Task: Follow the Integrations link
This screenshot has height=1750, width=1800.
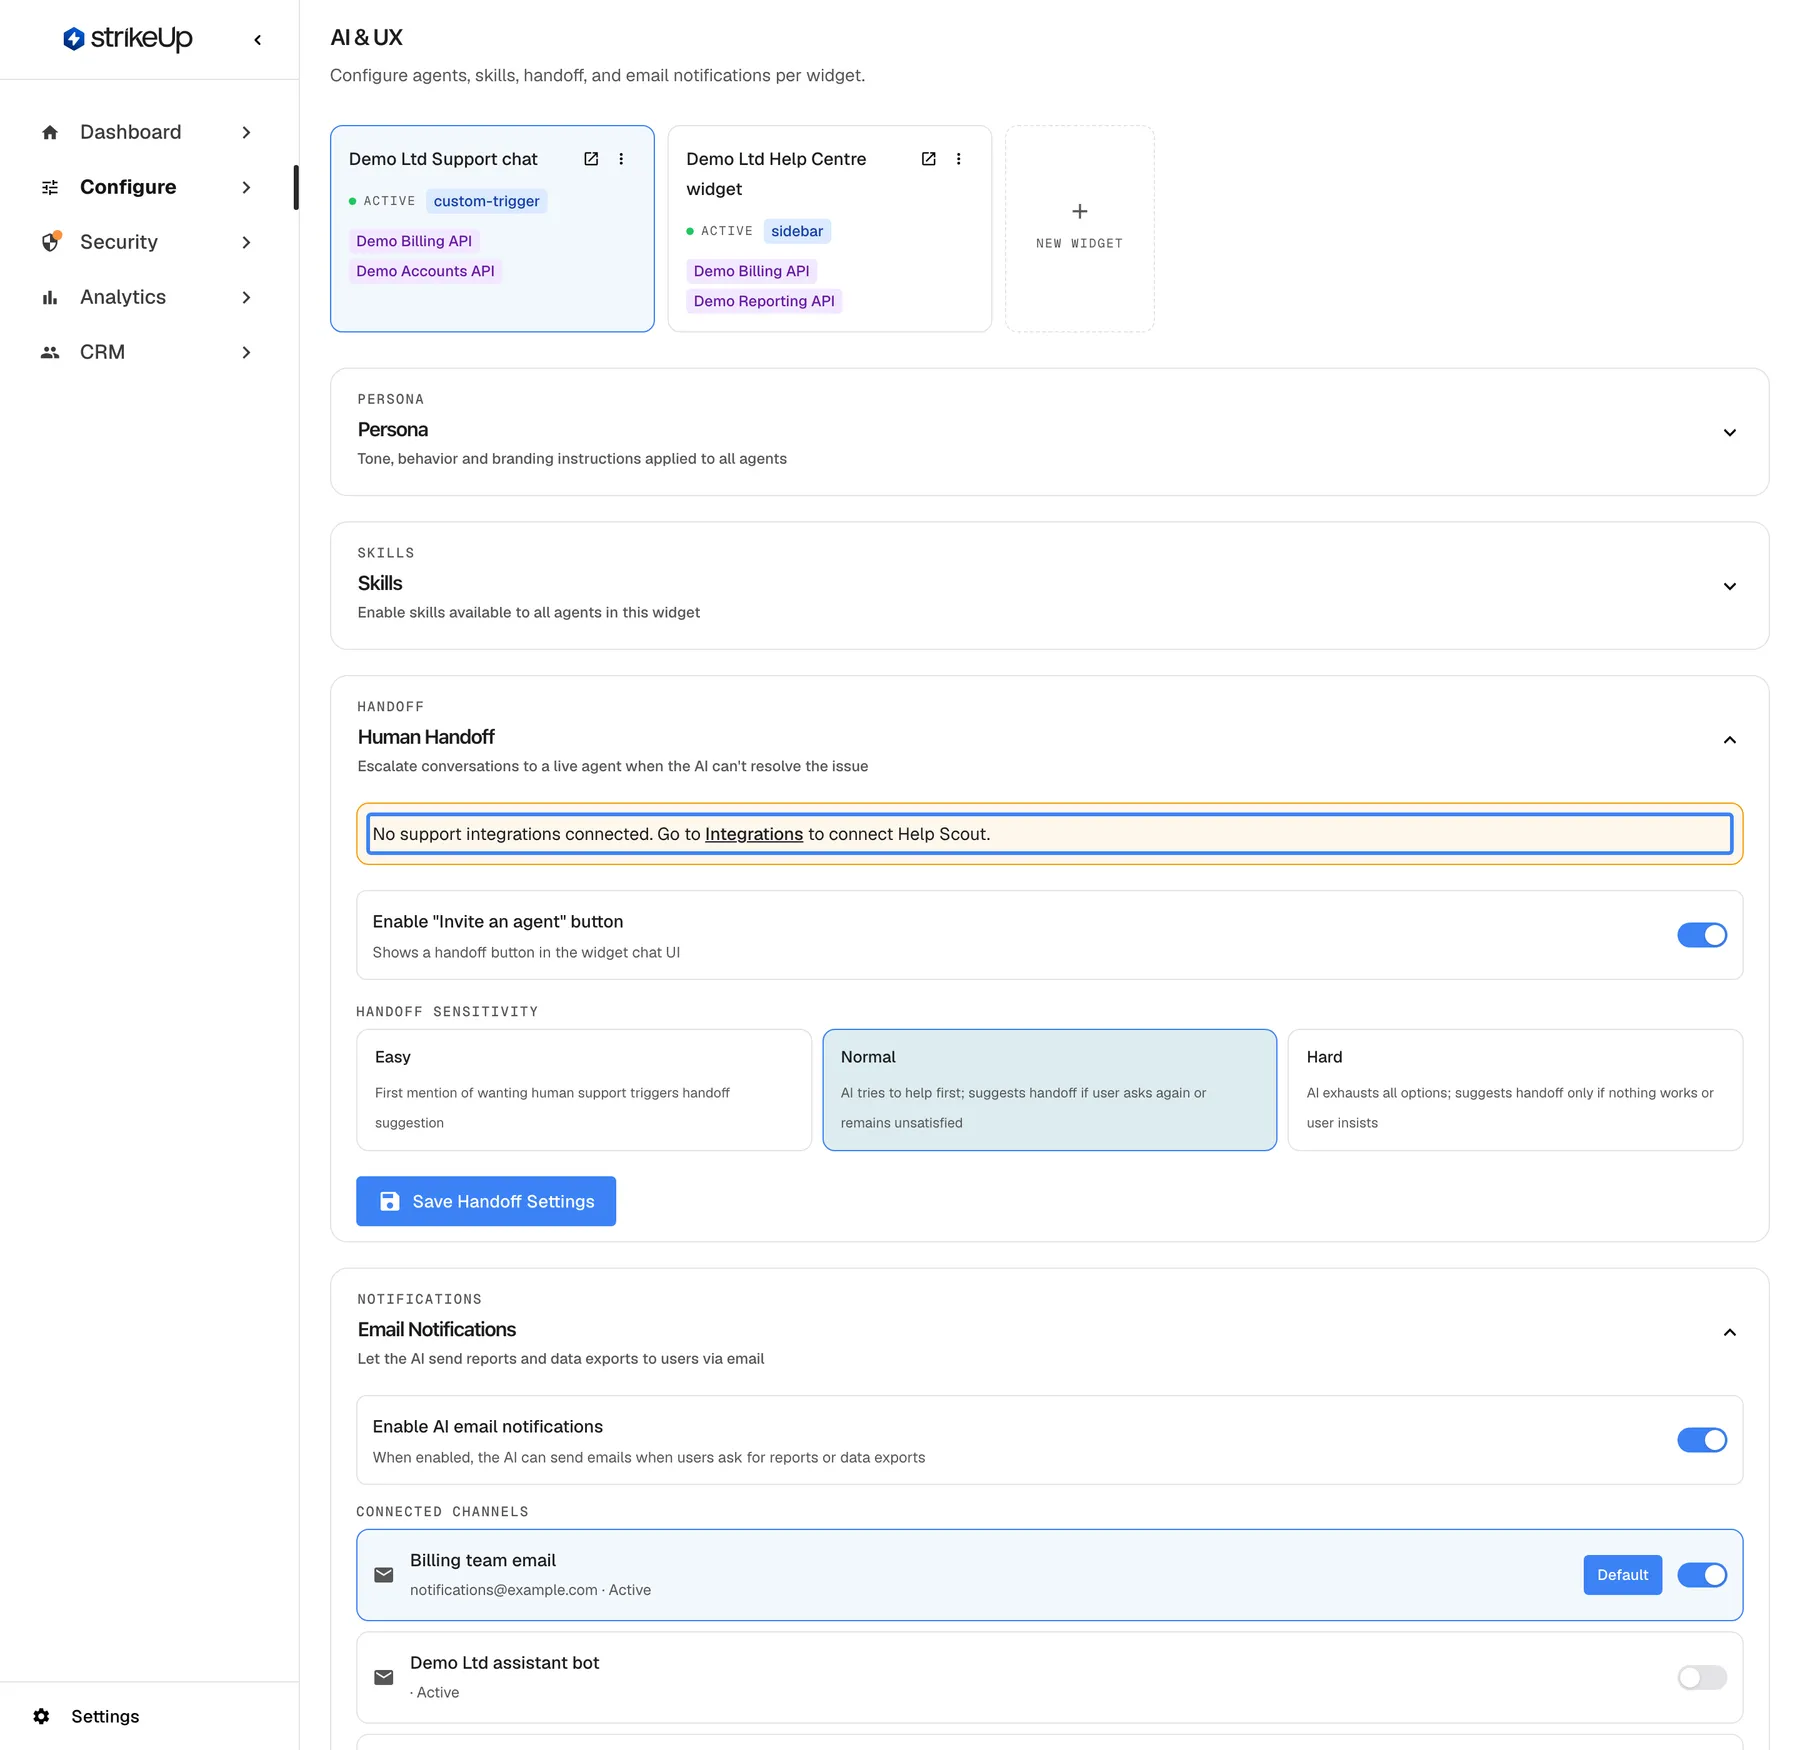Action: [x=754, y=834]
